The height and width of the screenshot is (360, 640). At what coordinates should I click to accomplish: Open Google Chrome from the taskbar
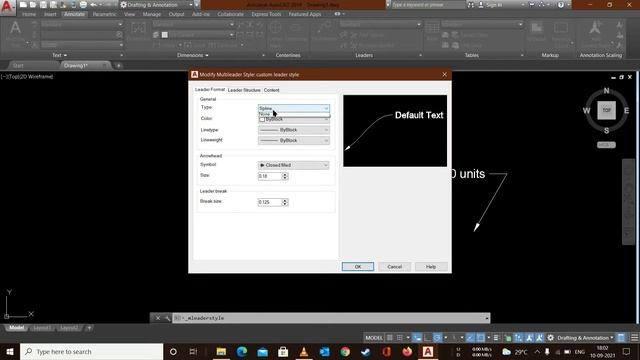click(x=345, y=351)
